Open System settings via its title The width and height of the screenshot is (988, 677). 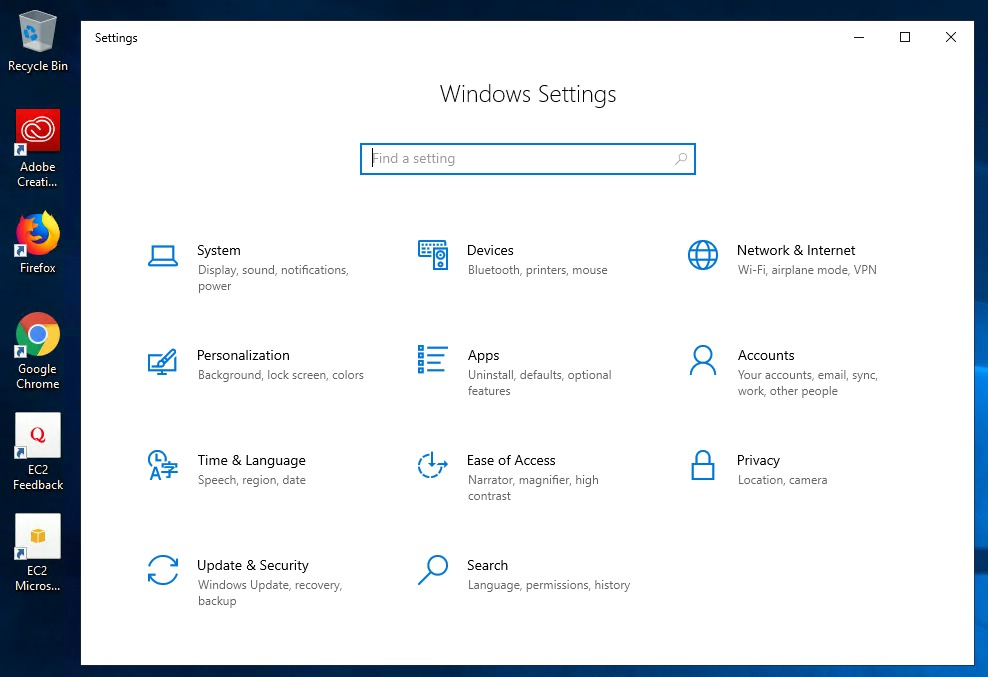(219, 250)
